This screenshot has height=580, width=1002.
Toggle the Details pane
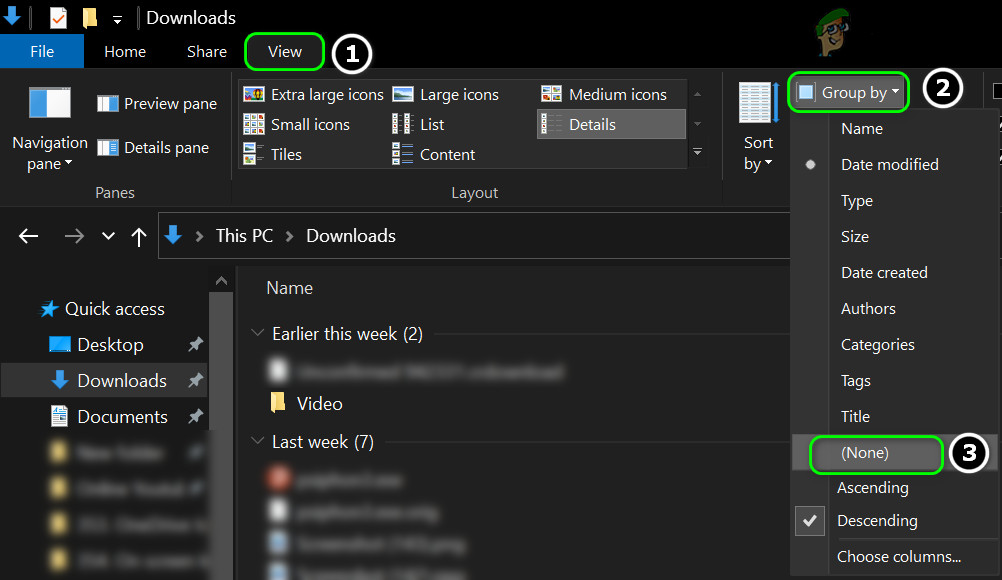(153, 147)
